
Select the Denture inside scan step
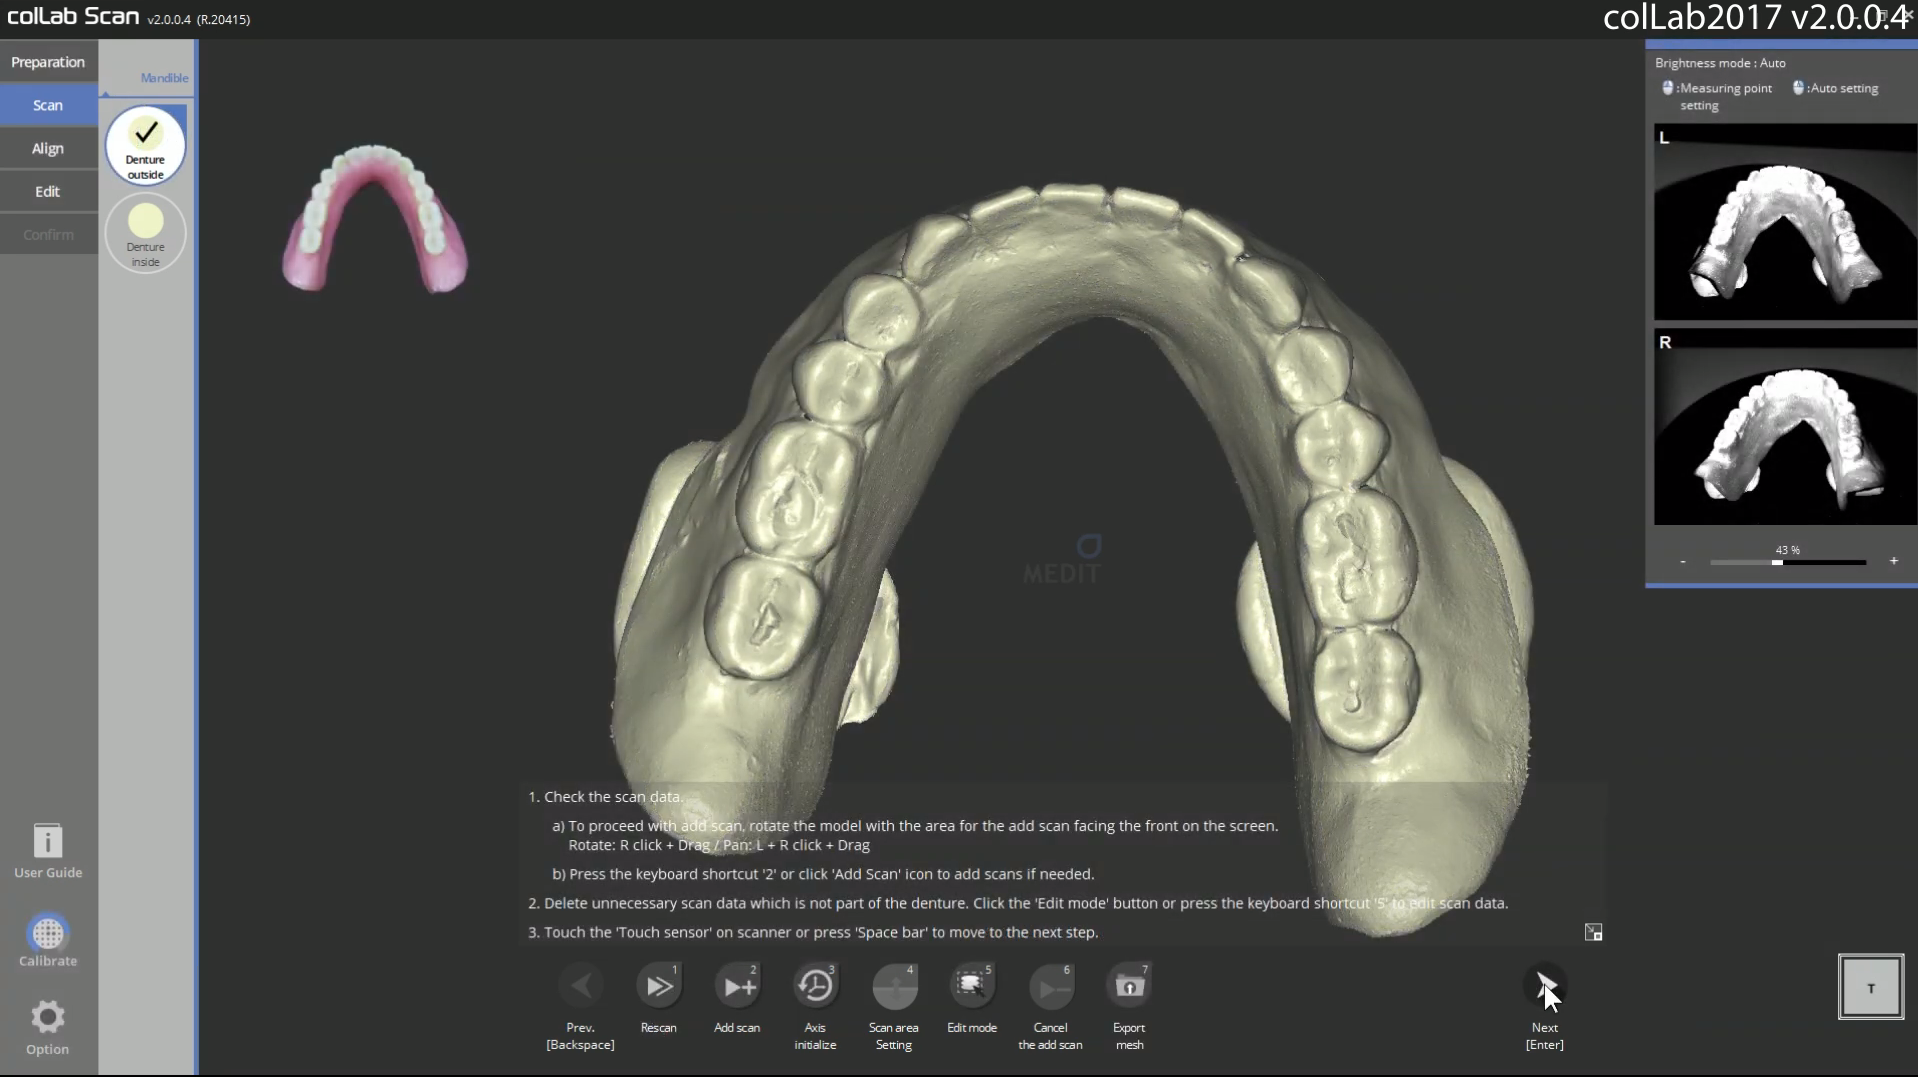point(146,233)
